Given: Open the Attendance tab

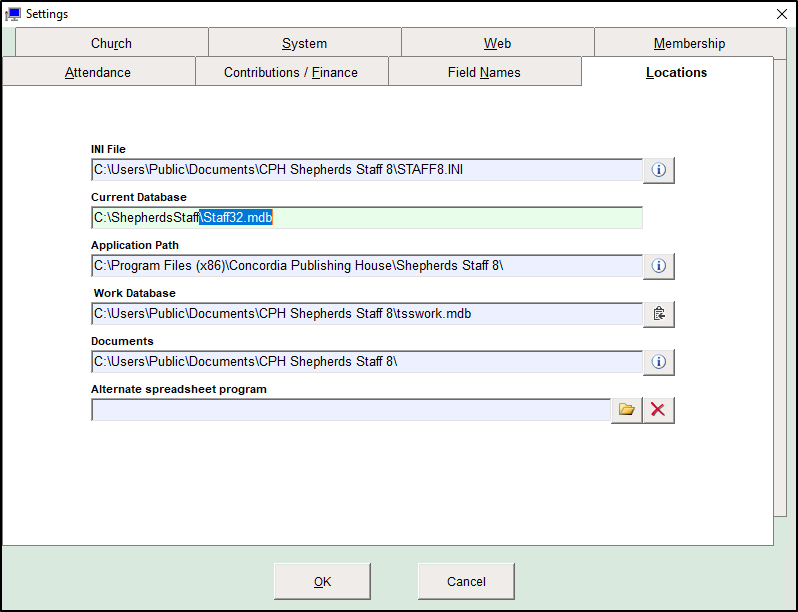Looking at the screenshot, I should click(98, 72).
